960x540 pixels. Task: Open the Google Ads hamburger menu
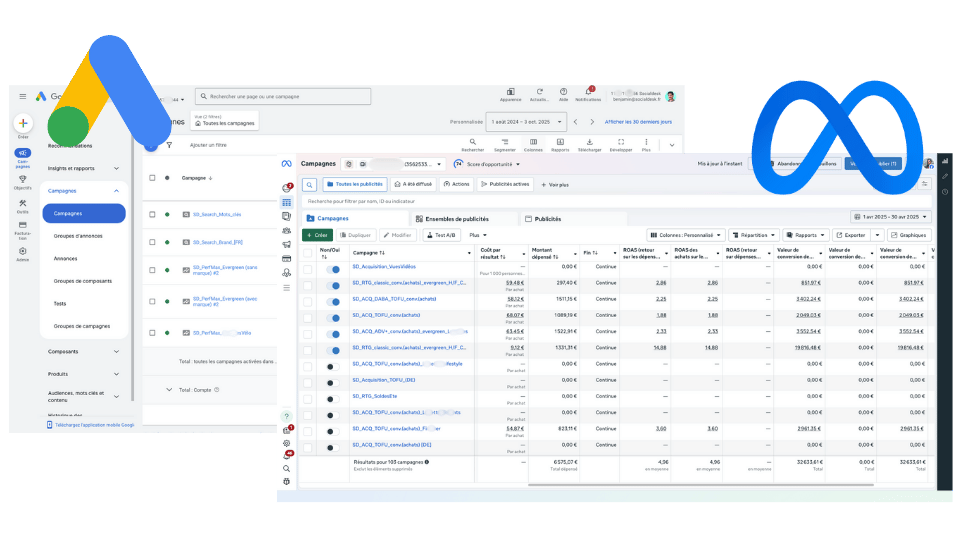point(23,96)
